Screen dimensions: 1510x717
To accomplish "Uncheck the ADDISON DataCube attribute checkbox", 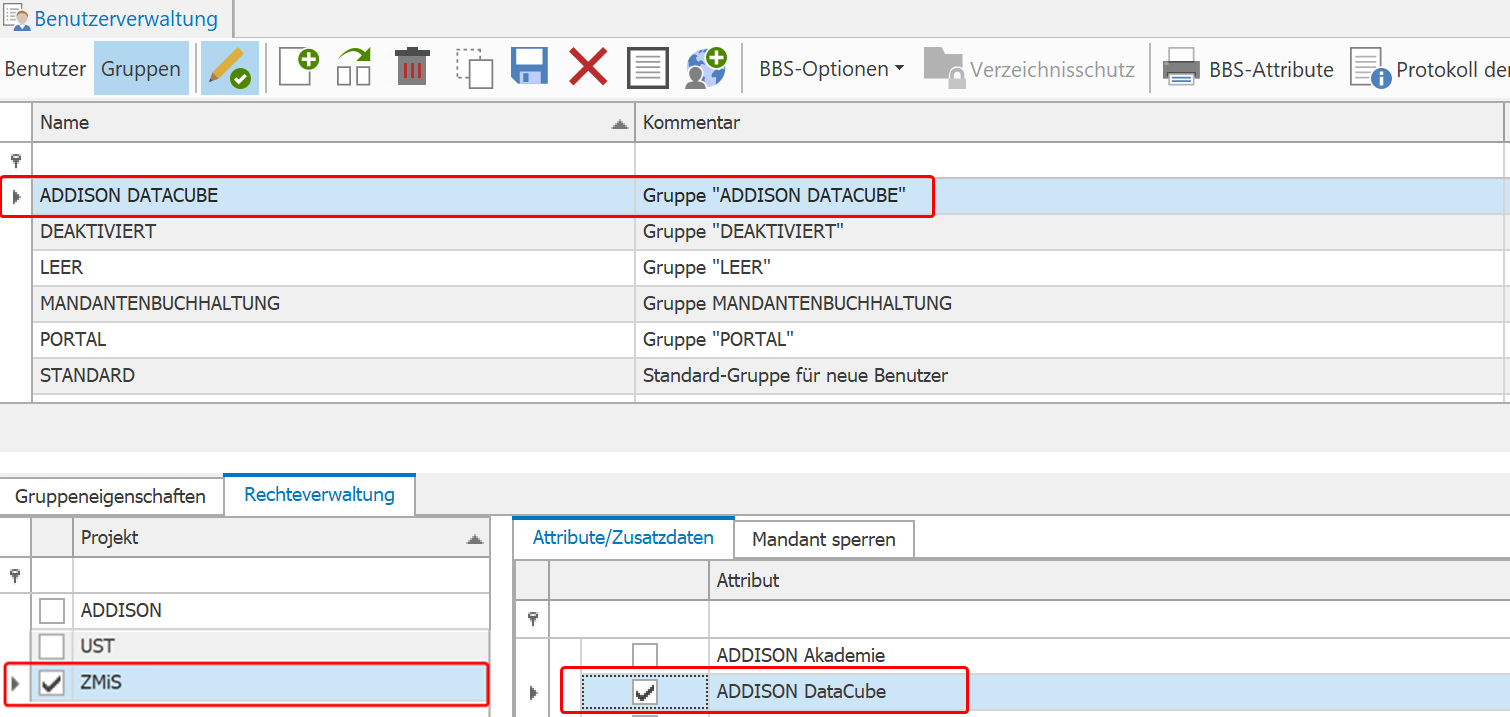I will point(645,691).
